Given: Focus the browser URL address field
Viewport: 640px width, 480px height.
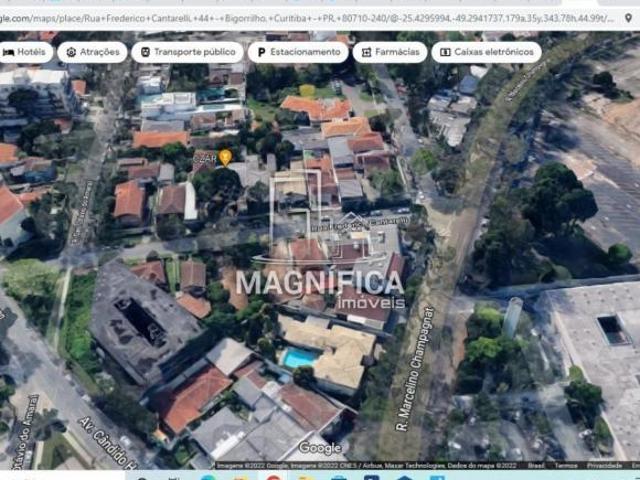Looking at the screenshot, I should coord(308,18).
